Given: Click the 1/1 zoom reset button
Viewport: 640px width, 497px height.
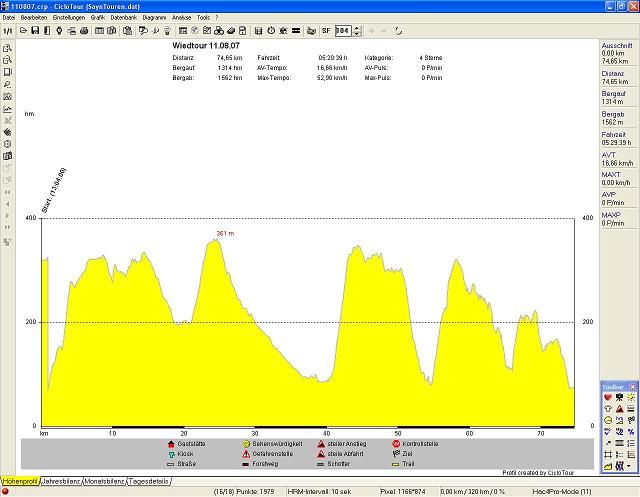Looking at the screenshot, I should tap(7, 31).
